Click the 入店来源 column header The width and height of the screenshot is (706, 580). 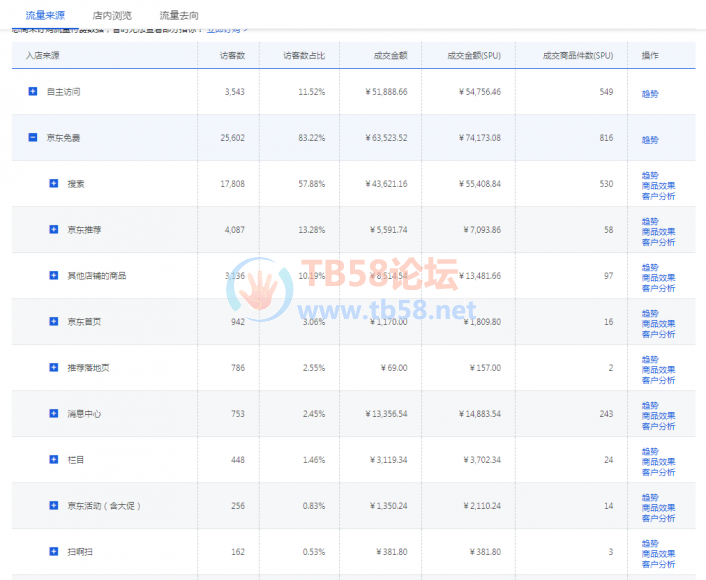[x=42, y=55]
